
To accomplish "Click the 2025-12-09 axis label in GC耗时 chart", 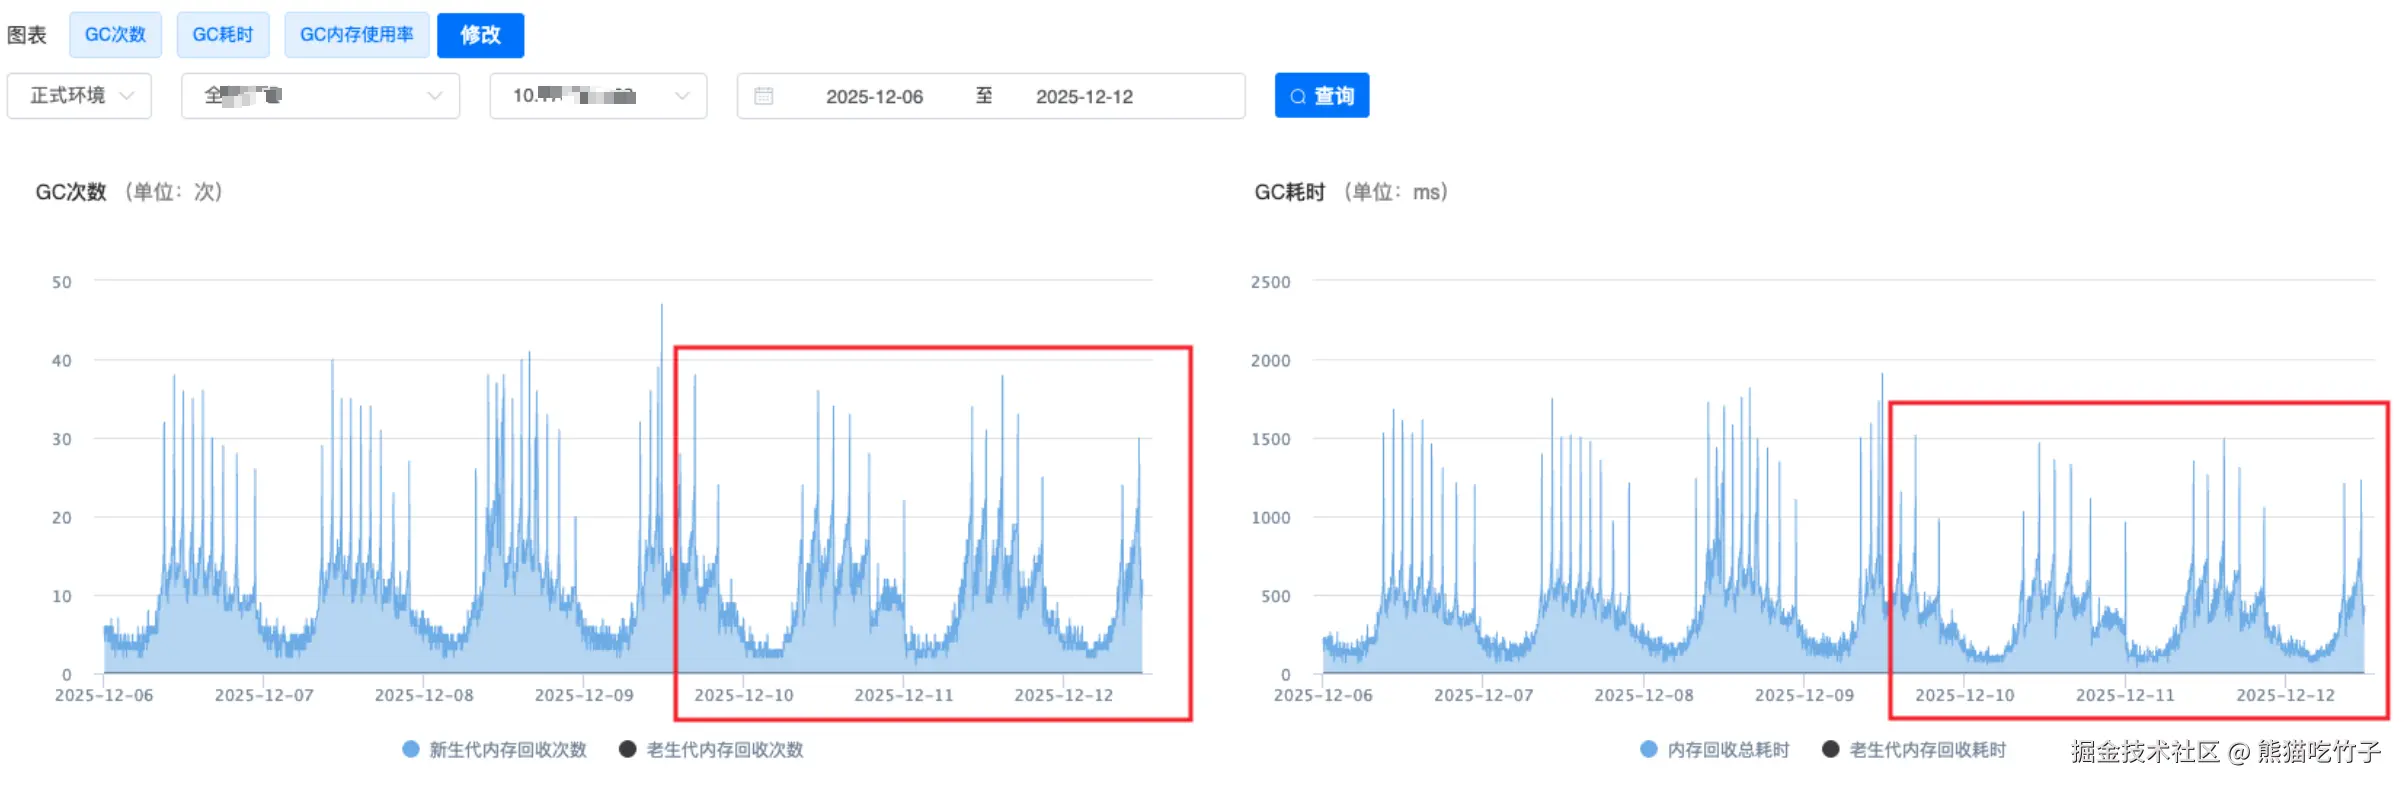I will pyautogui.click(x=1804, y=695).
